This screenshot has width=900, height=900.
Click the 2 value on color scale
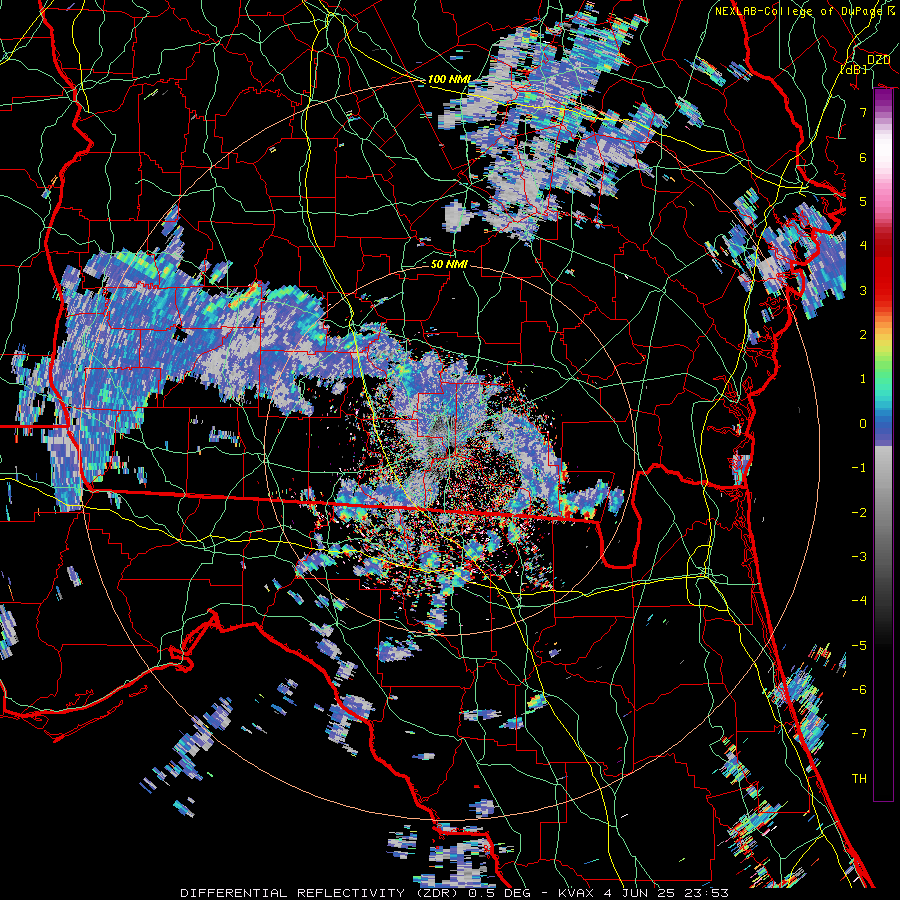click(x=863, y=335)
